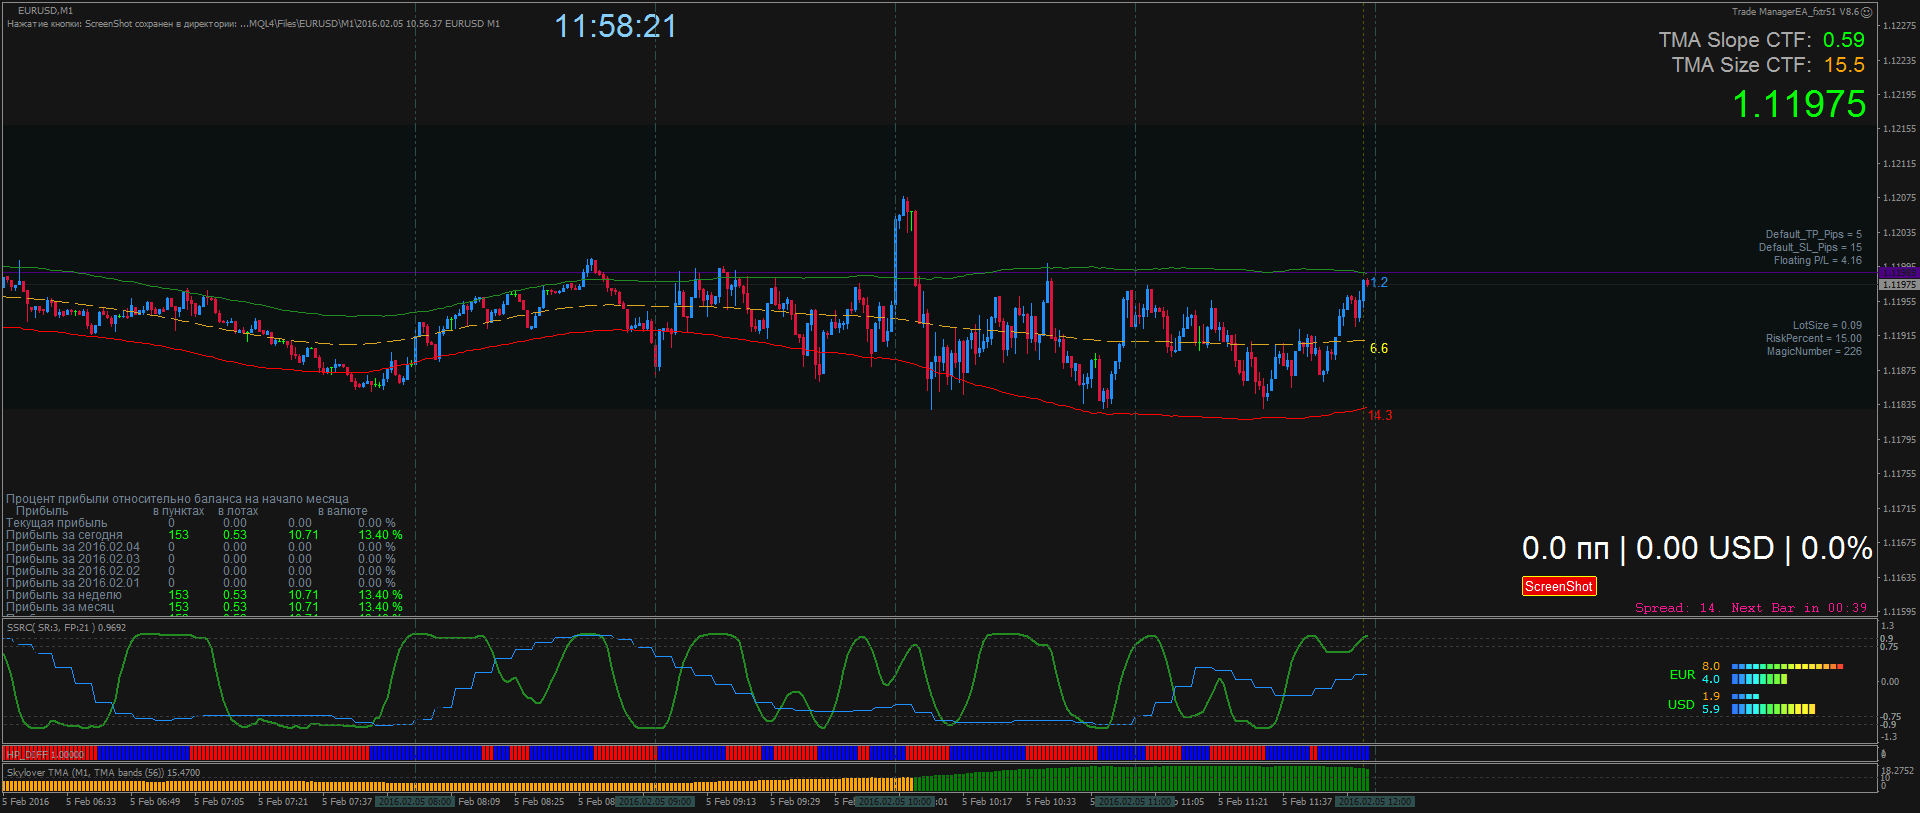
Task: Click the TMA Slope CTF value 0.59
Action: (1844, 40)
